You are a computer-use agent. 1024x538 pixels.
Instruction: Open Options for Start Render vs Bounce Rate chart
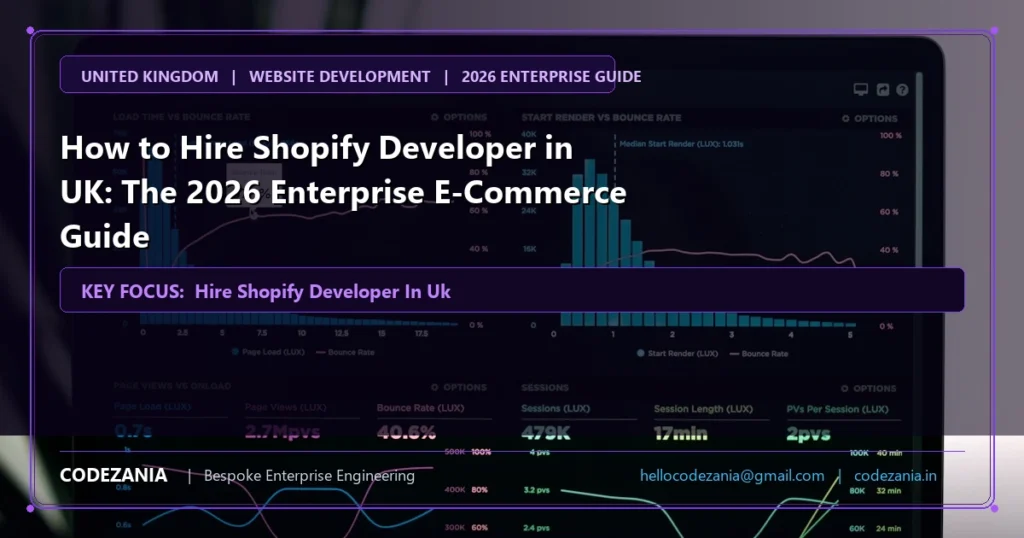coord(870,118)
